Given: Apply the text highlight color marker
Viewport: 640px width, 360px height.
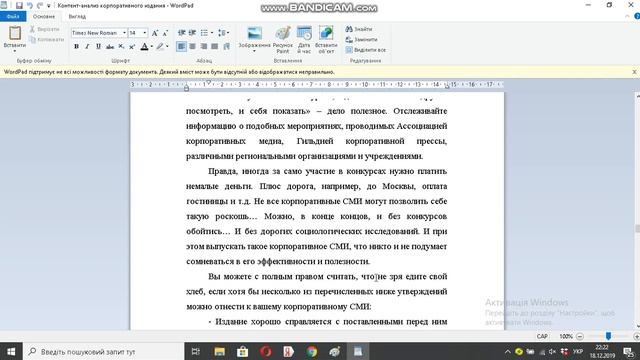Looking at the screenshot, I should (x=160, y=47).
